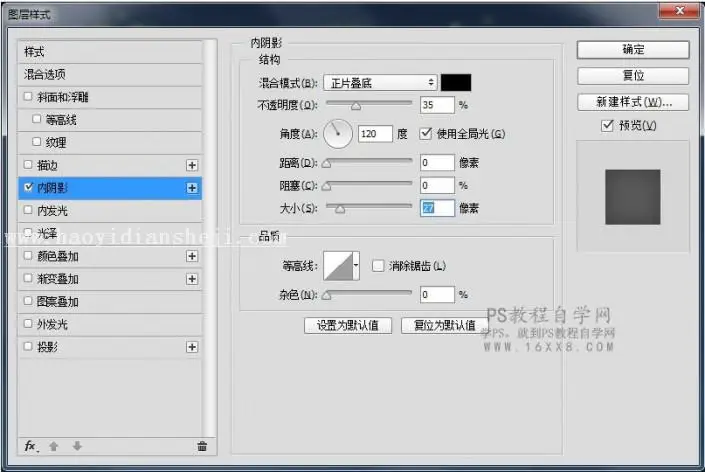
Task: Add another 渐变叠加 effect with plus
Action: (x=192, y=279)
